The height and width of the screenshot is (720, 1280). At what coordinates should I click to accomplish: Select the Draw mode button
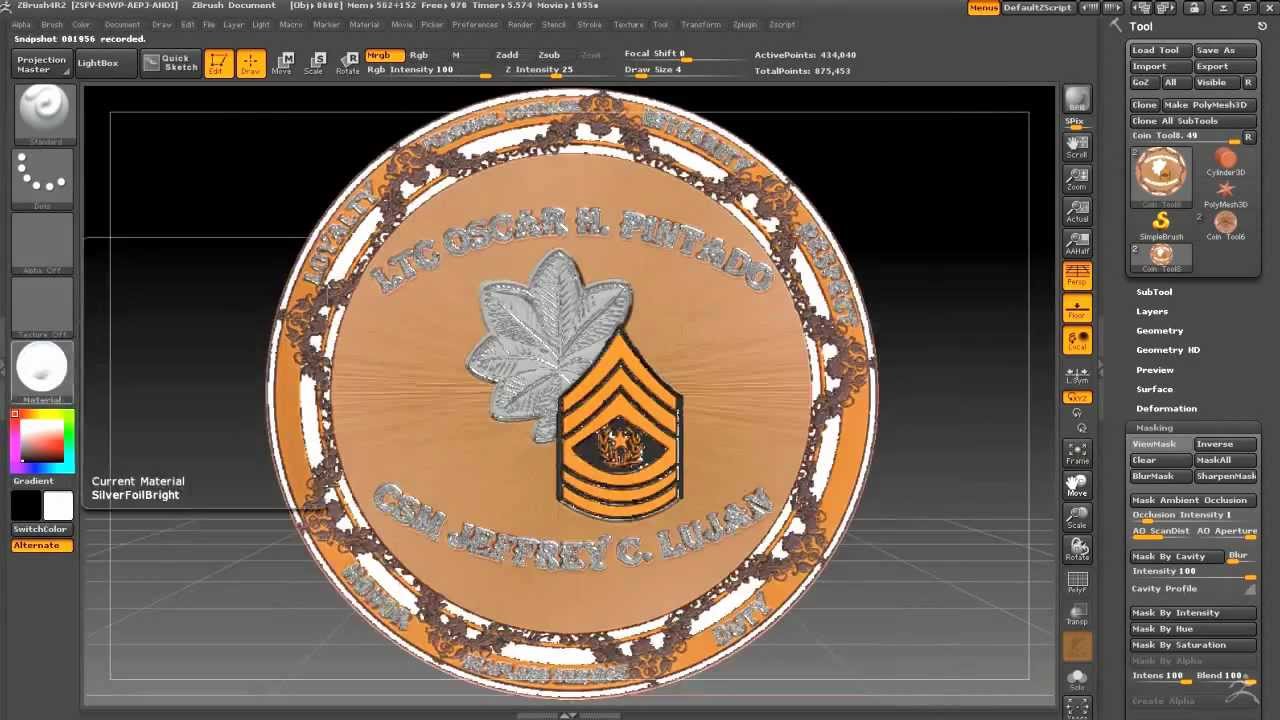coord(251,64)
